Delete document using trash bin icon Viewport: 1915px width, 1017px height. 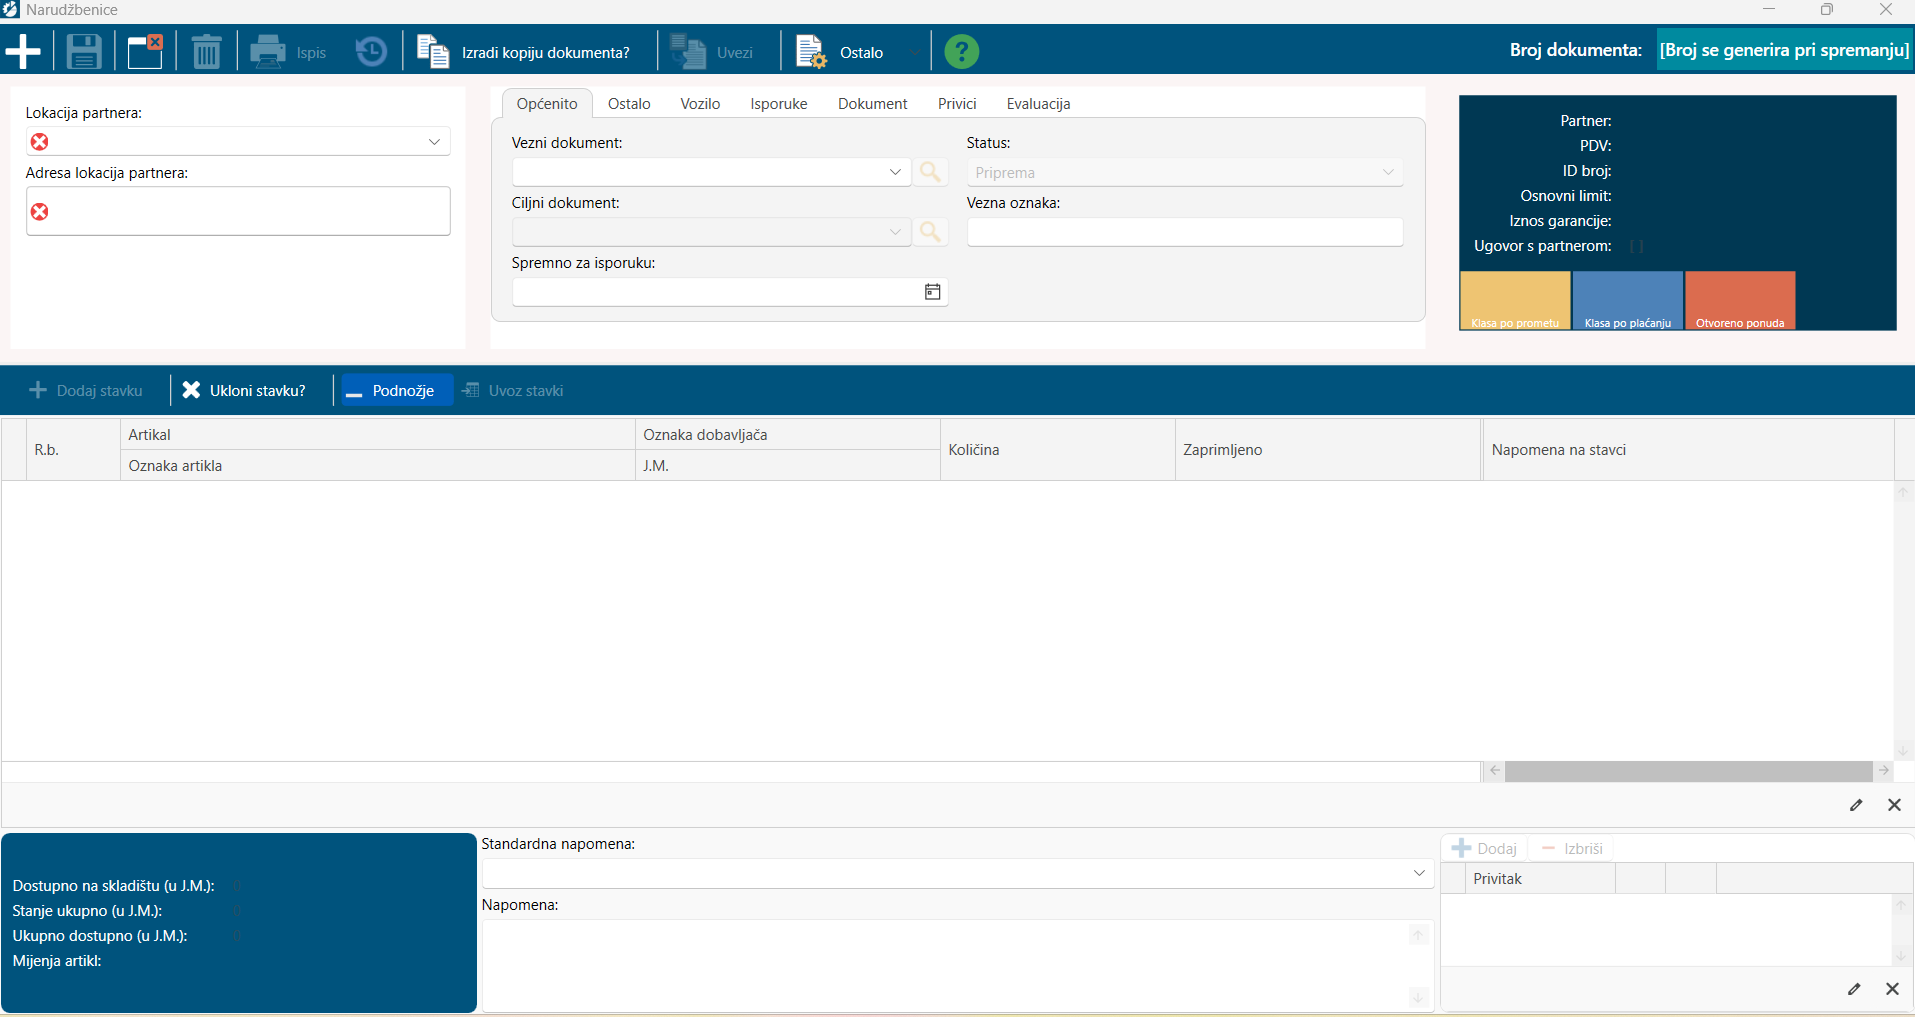coord(206,51)
